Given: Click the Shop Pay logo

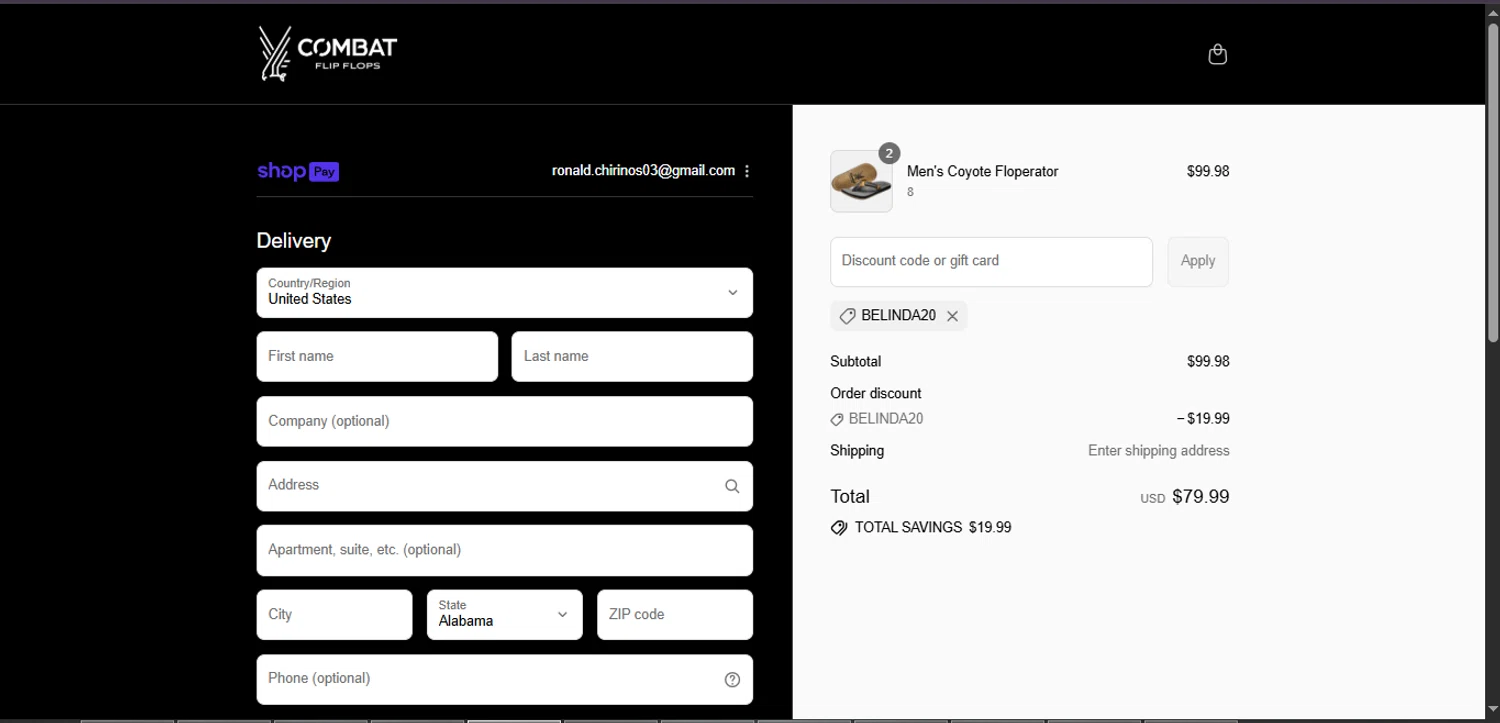Looking at the screenshot, I should pyautogui.click(x=298, y=171).
